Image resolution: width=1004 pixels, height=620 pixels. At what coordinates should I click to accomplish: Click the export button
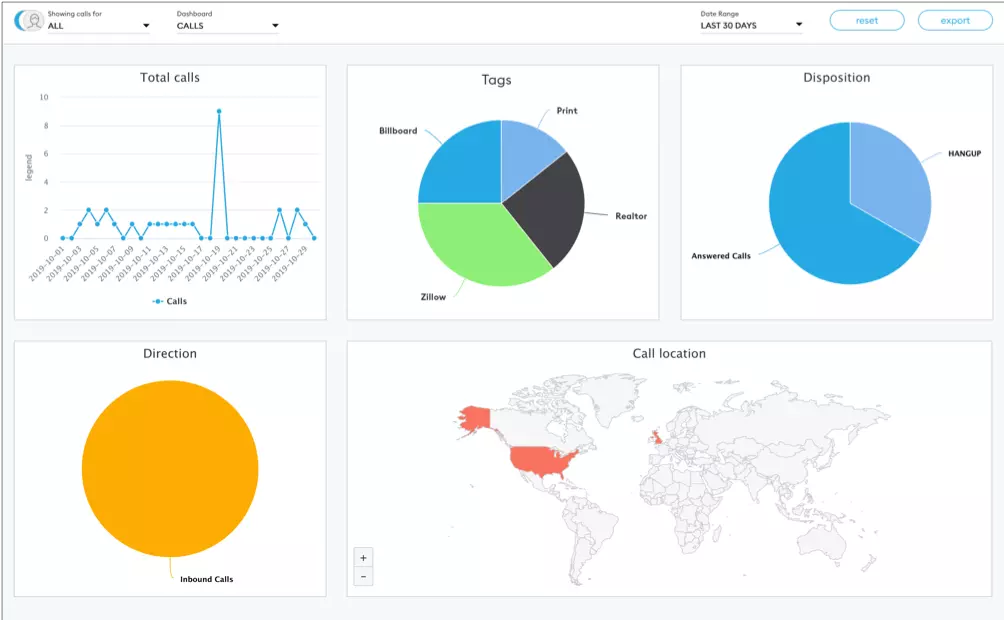(x=954, y=21)
